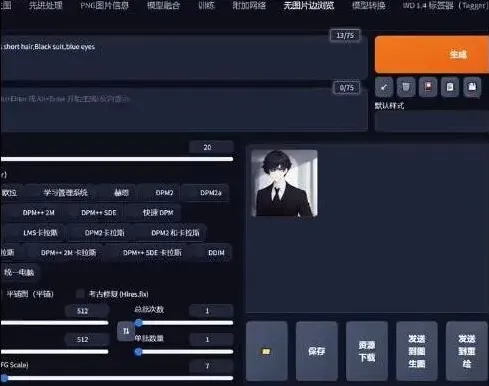Image resolution: width=489 pixels, height=386 pixels.
Task: Click the floppy disk save style icon
Action: tap(472, 87)
